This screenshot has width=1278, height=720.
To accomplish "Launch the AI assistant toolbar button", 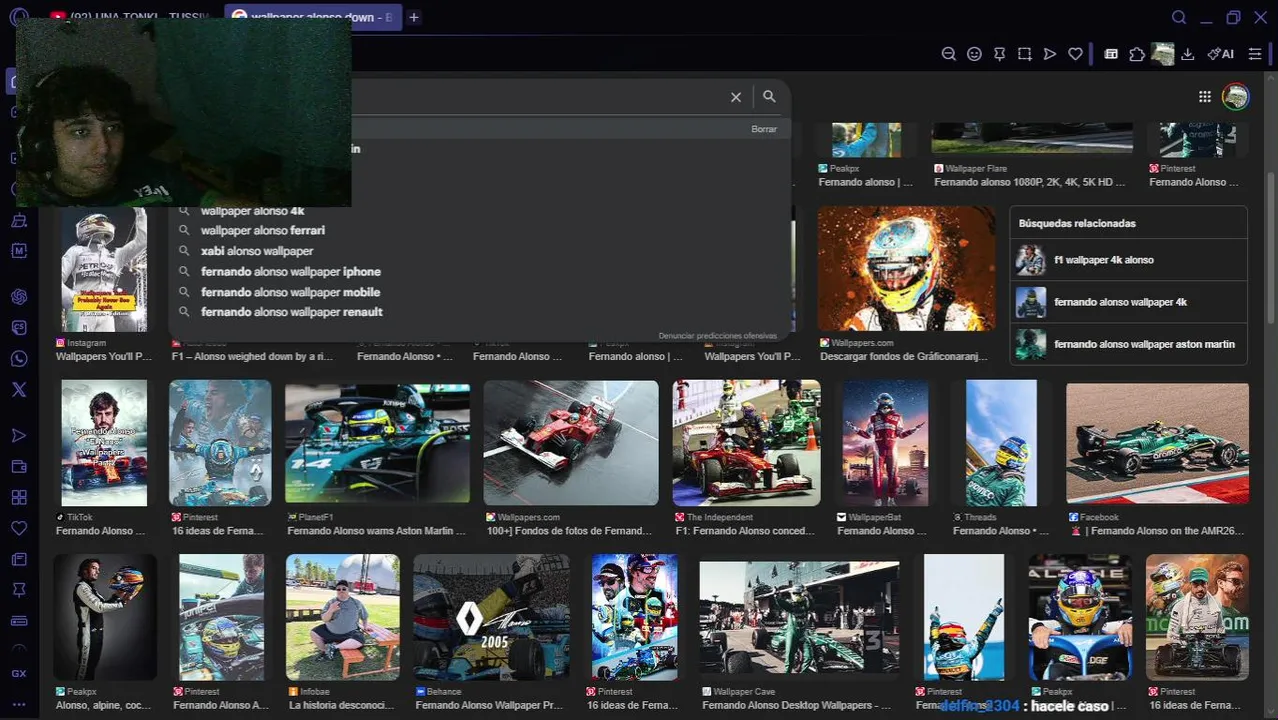I will [x=1221, y=54].
